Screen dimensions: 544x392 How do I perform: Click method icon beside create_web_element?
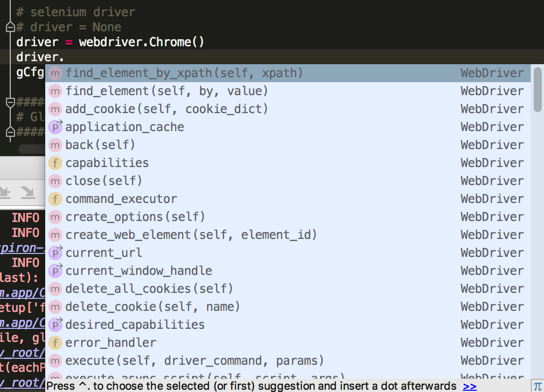[x=55, y=236]
